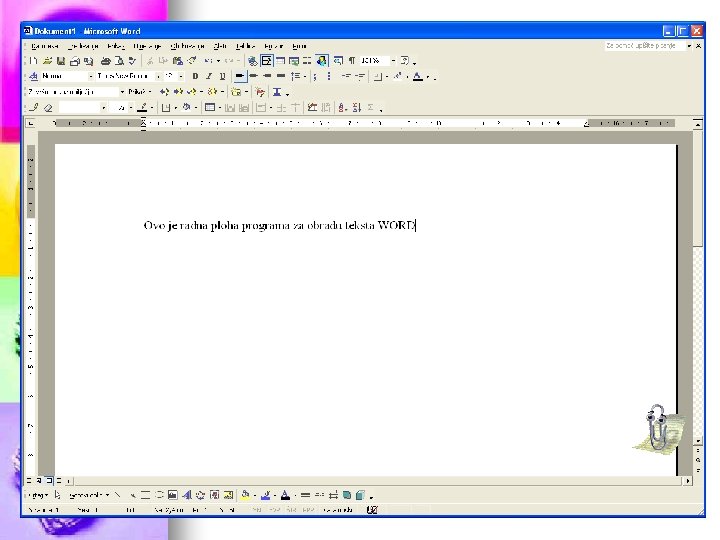This screenshot has height=540, width=720.
Task: Open the Line Color brush on Drawing toolbar
Action: pos(265,495)
